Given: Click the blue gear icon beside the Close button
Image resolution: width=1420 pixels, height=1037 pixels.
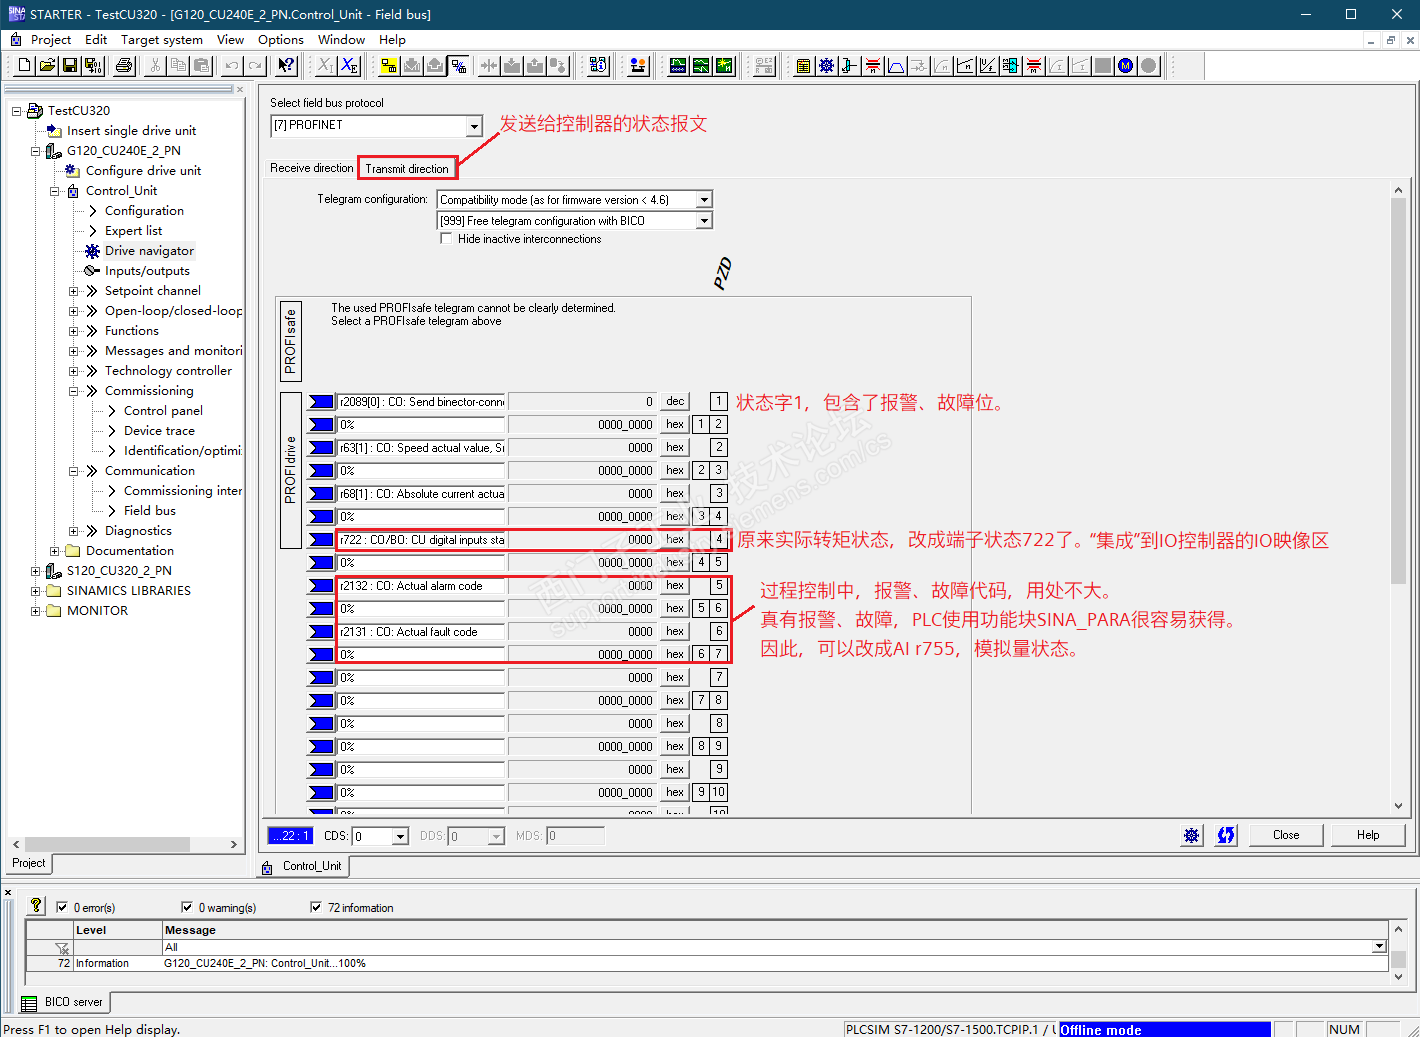Looking at the screenshot, I should tap(1191, 835).
